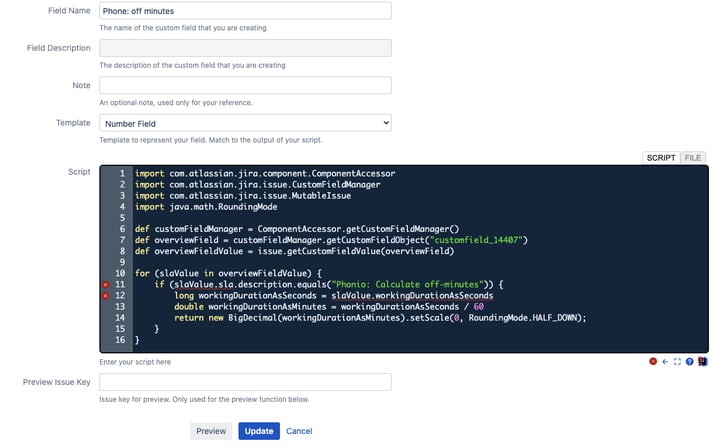Click "double workingDurationAsMinutes" on line 13
Viewport: 716px width, 448px height.
(x=250, y=306)
